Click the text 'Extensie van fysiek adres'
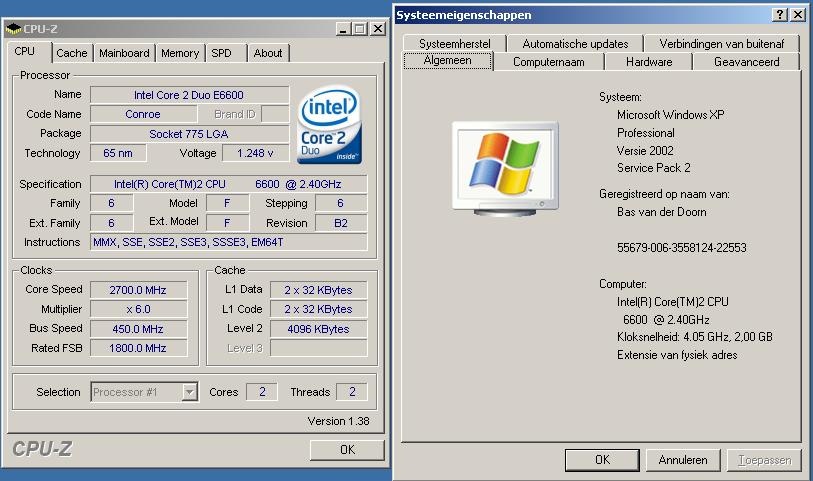 point(677,355)
